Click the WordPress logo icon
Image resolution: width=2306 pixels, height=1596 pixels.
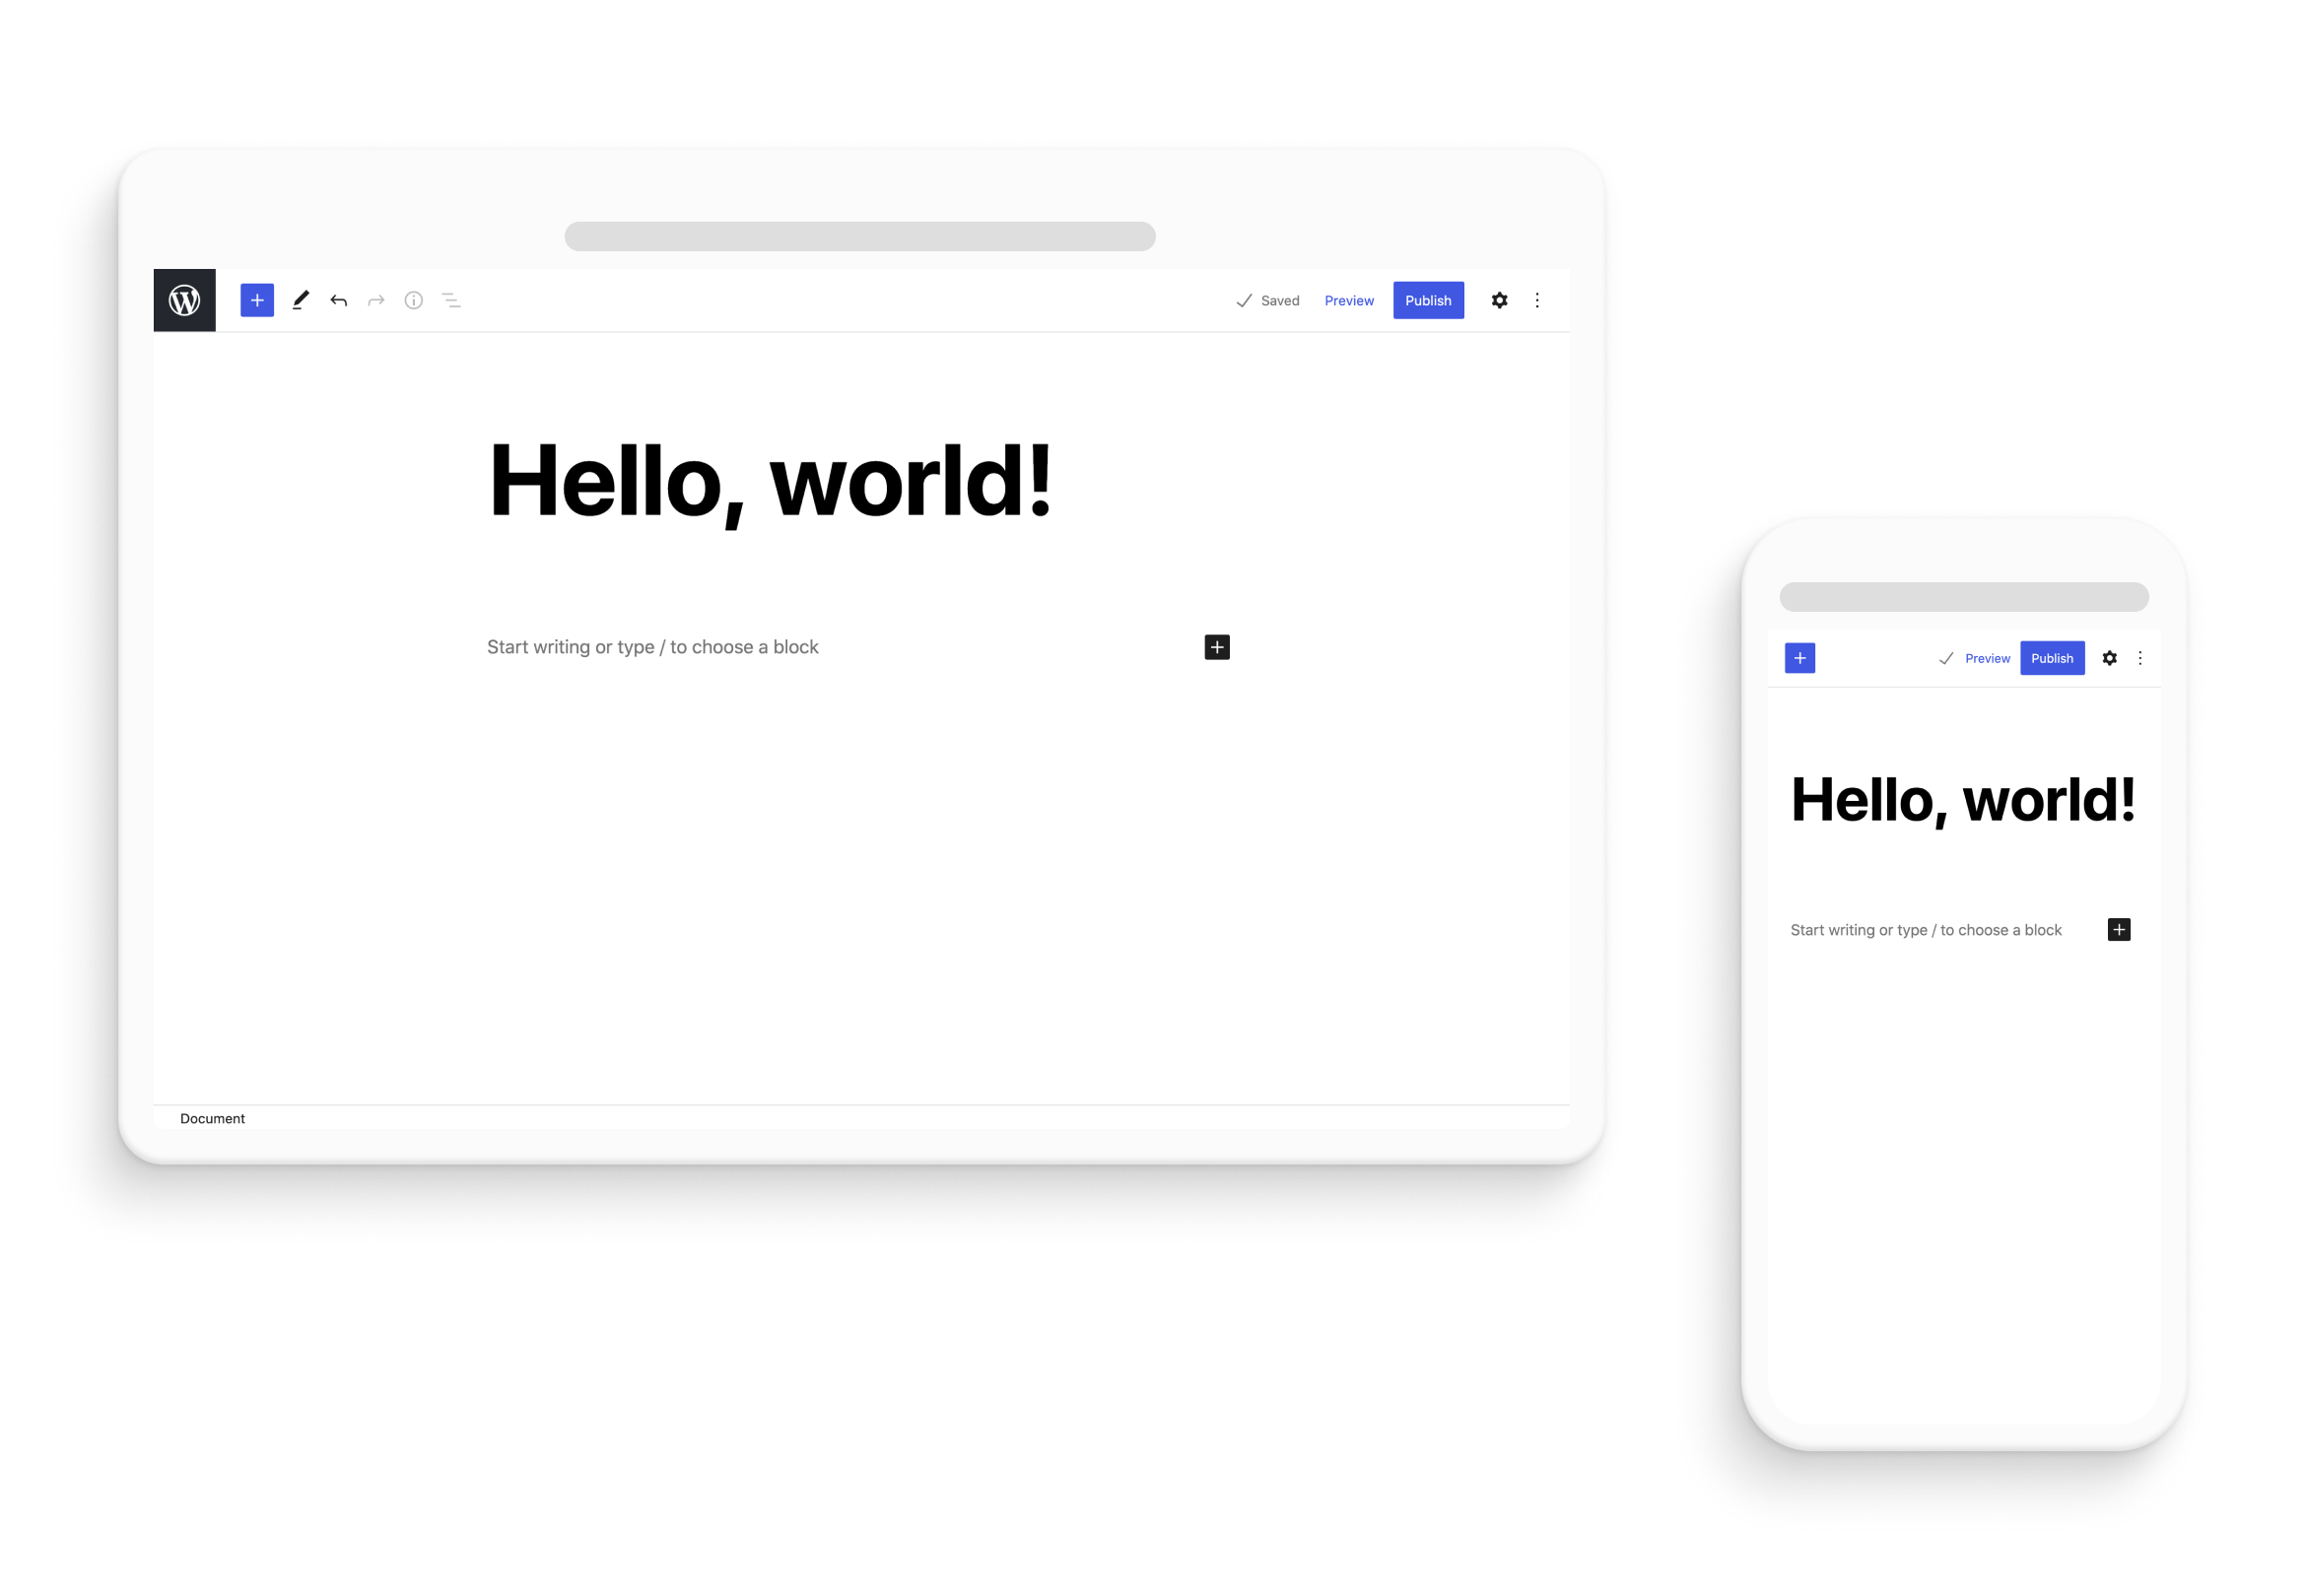185,299
